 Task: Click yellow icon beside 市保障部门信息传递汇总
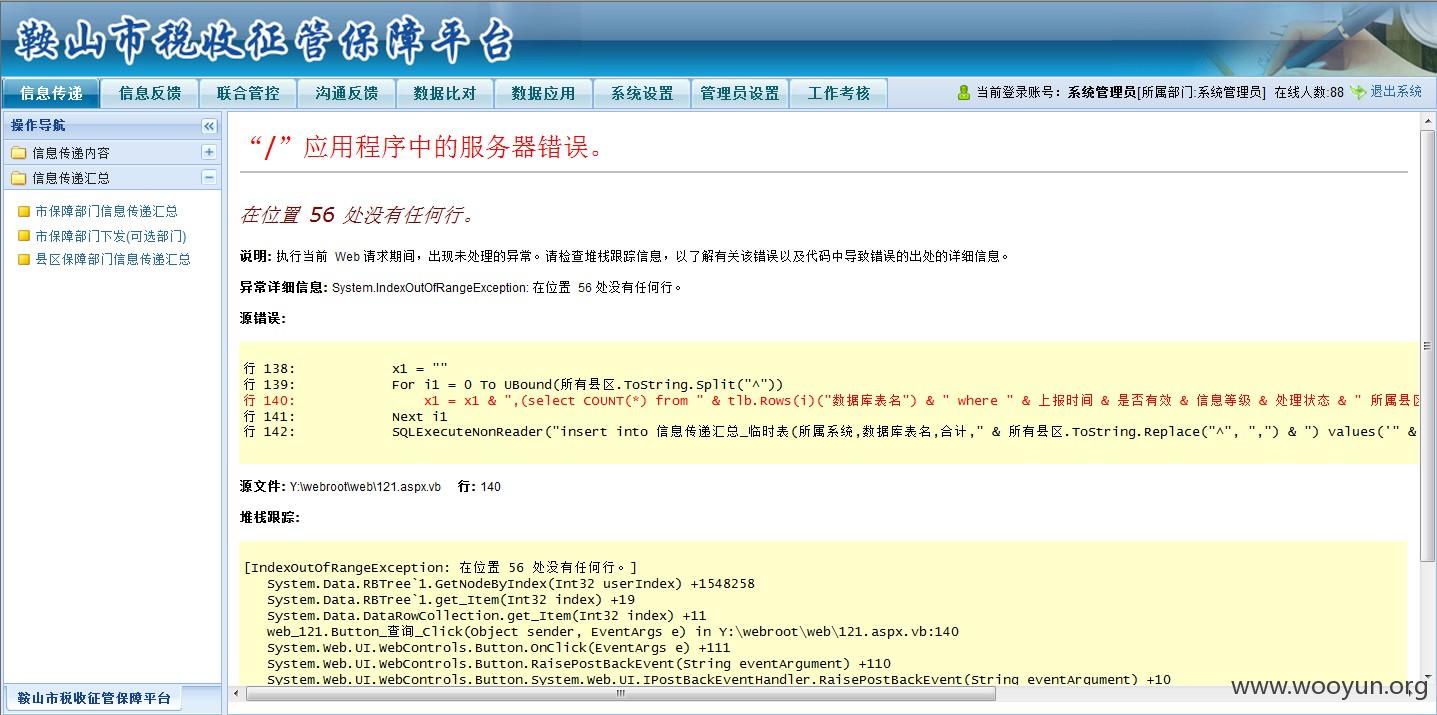pyautogui.click(x=25, y=211)
